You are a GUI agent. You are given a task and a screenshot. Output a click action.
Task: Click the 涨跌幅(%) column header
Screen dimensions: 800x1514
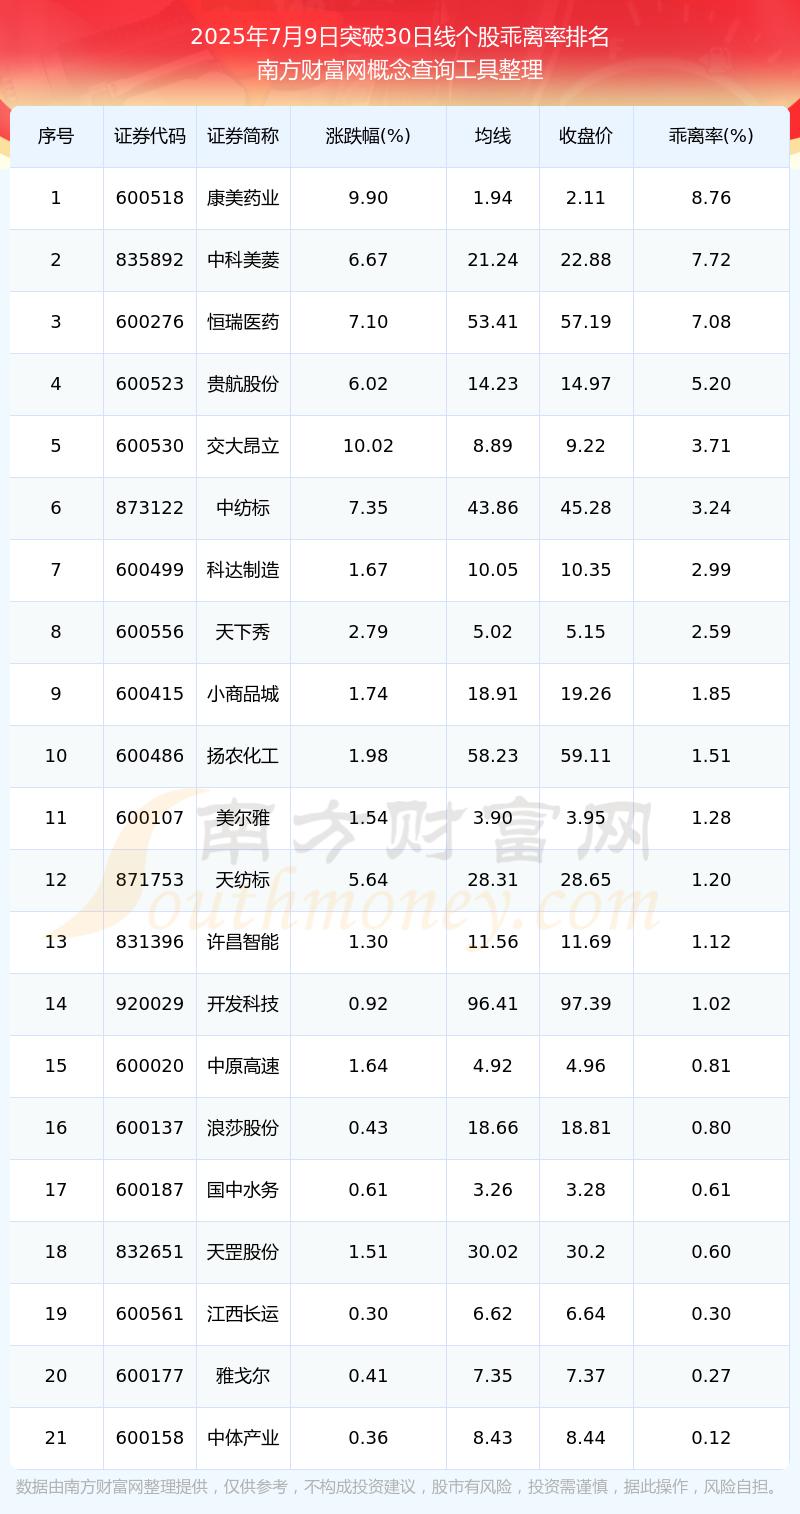coord(368,136)
